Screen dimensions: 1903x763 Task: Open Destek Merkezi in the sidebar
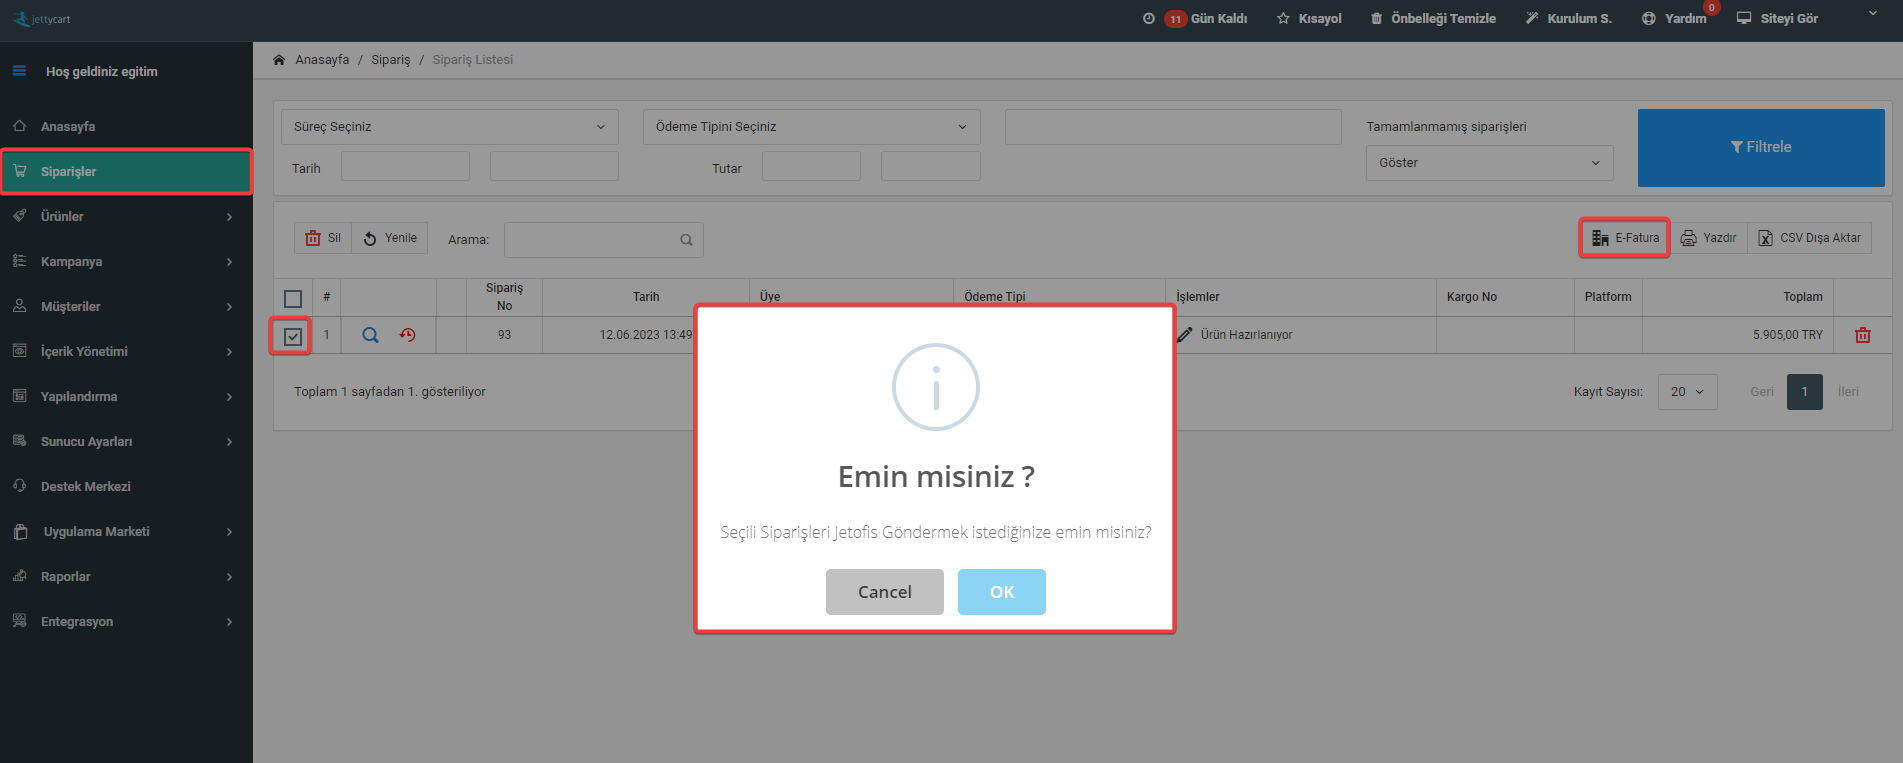[126, 487]
